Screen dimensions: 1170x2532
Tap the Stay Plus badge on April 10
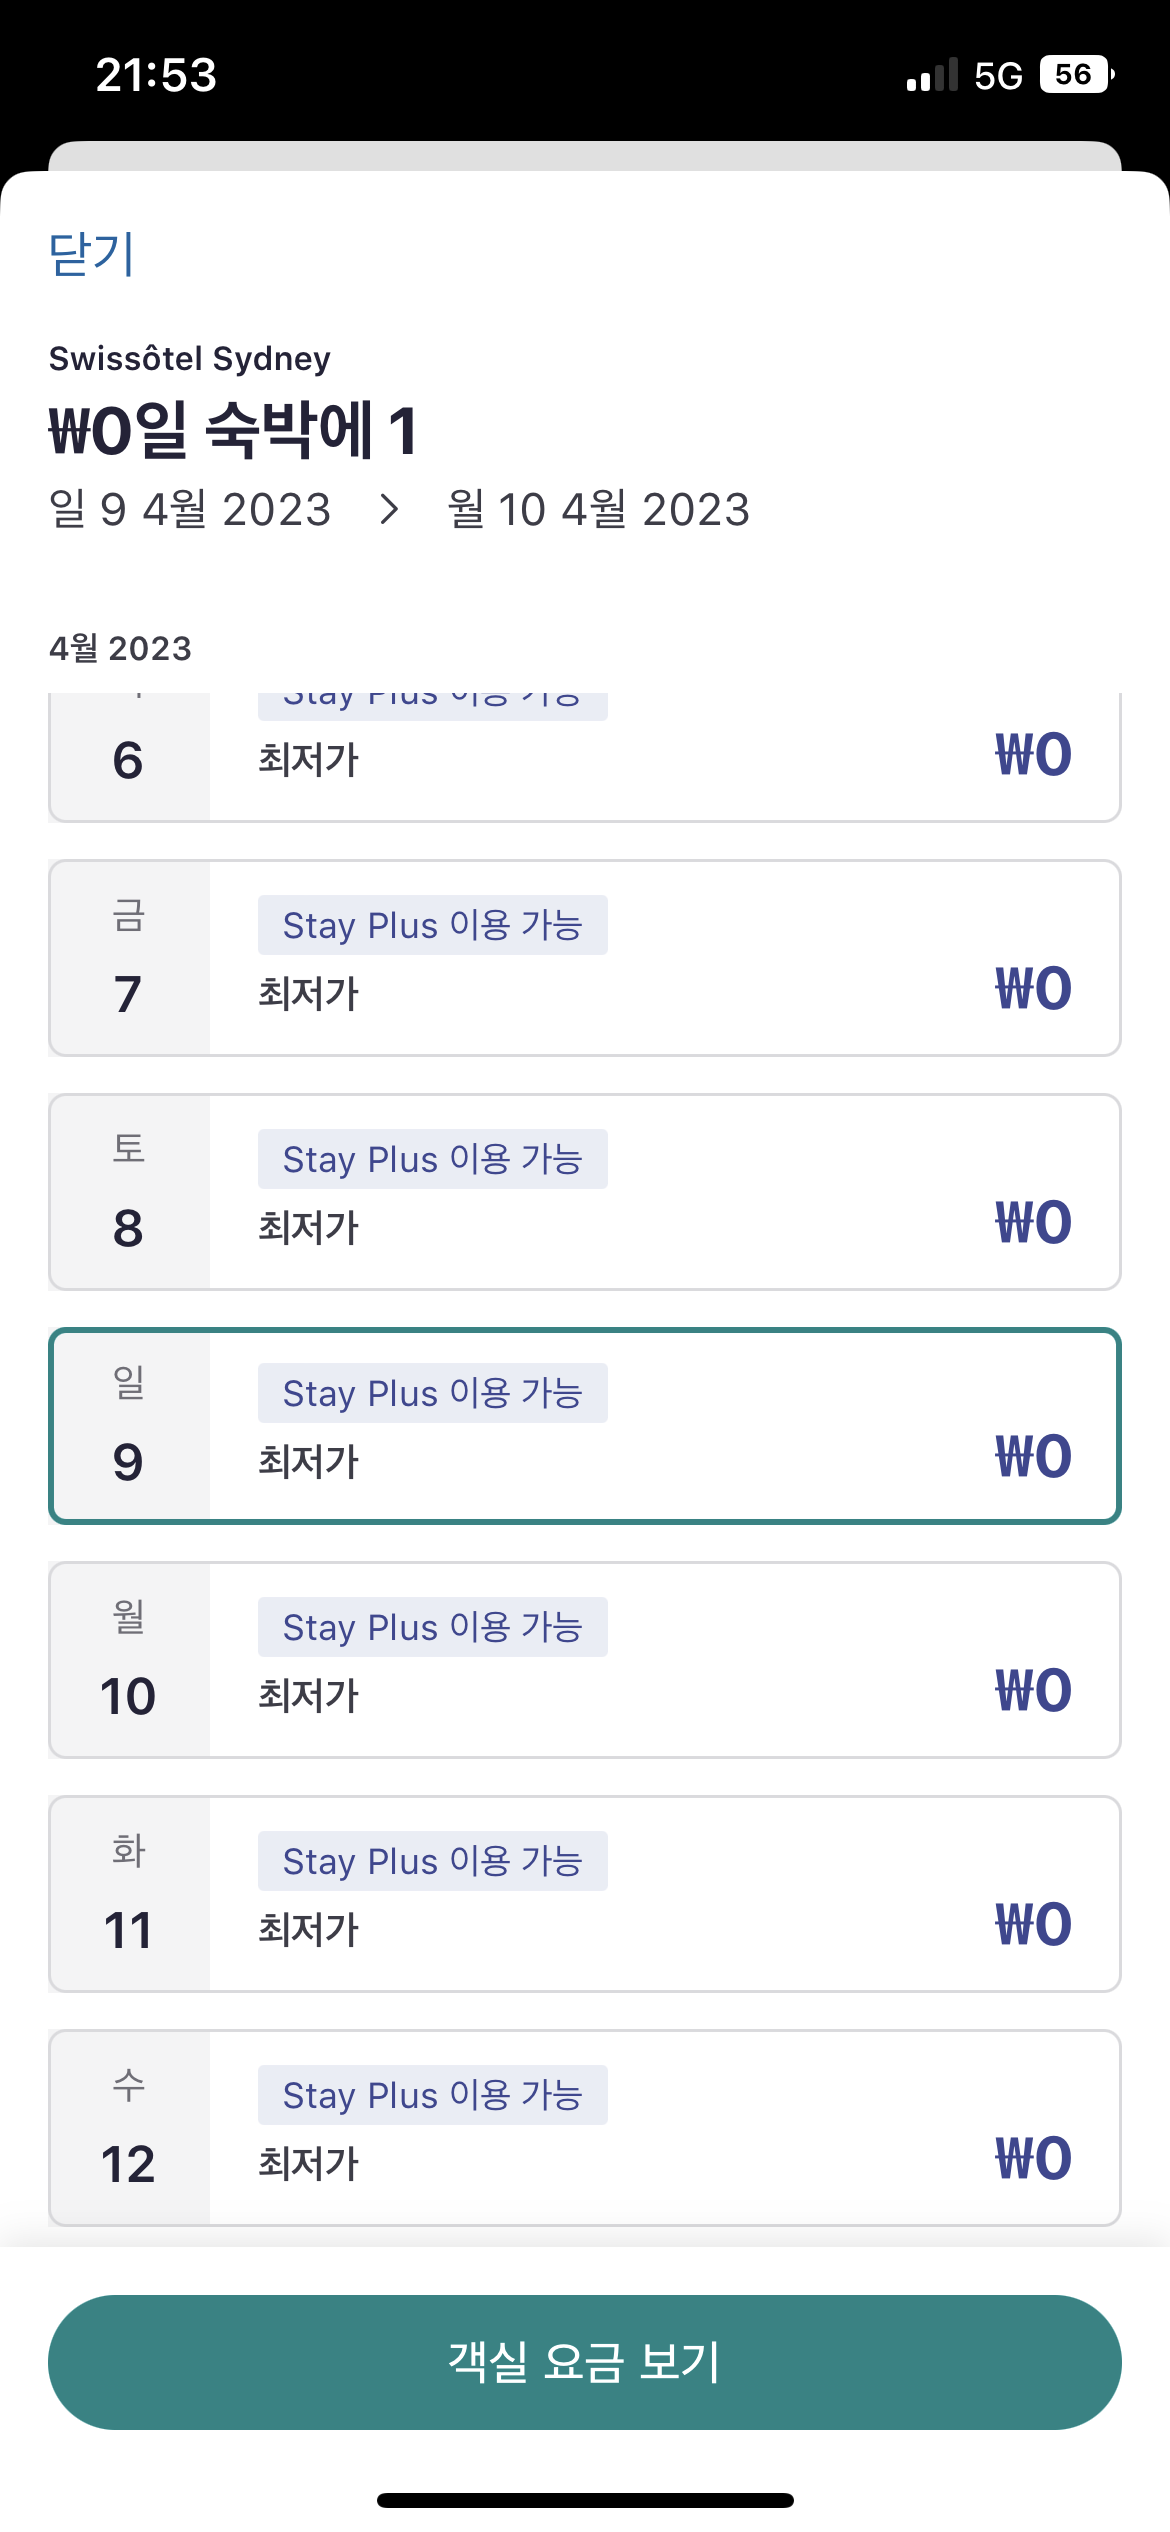(x=432, y=1626)
